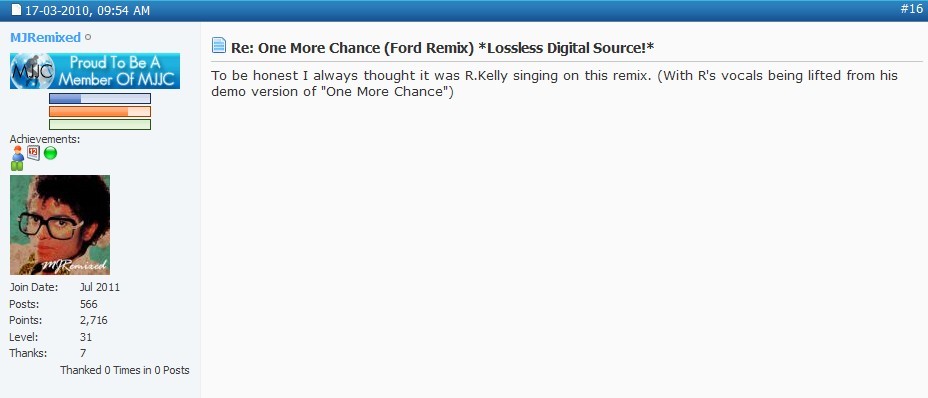Click the Proud To Be A Member Of MJJC banner
Screen dimensions: 928x398
tap(95, 71)
